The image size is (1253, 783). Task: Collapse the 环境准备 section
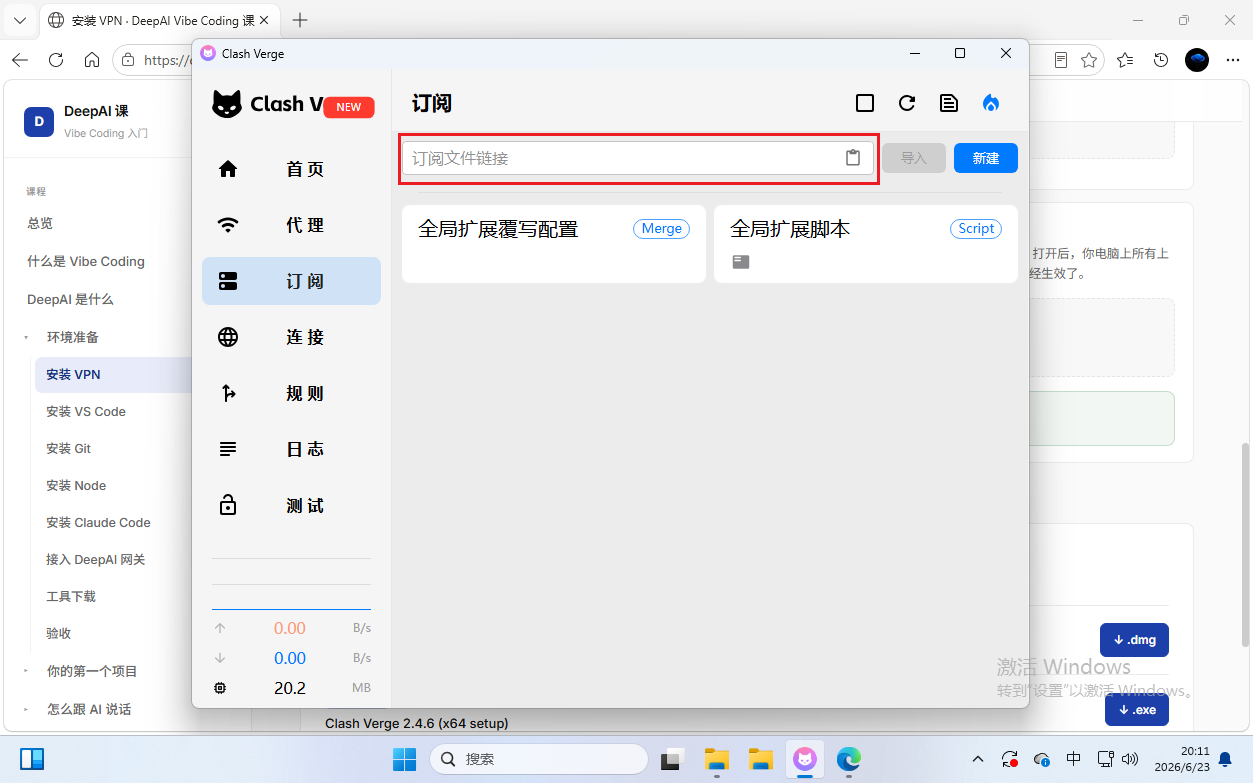(72, 337)
